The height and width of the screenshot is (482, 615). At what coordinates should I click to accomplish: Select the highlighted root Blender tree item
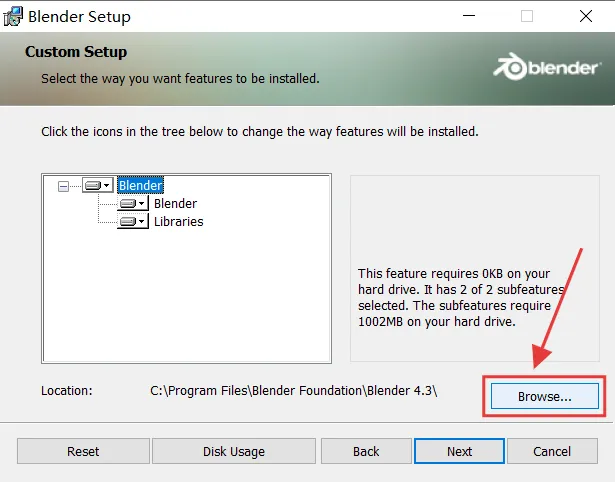140,185
